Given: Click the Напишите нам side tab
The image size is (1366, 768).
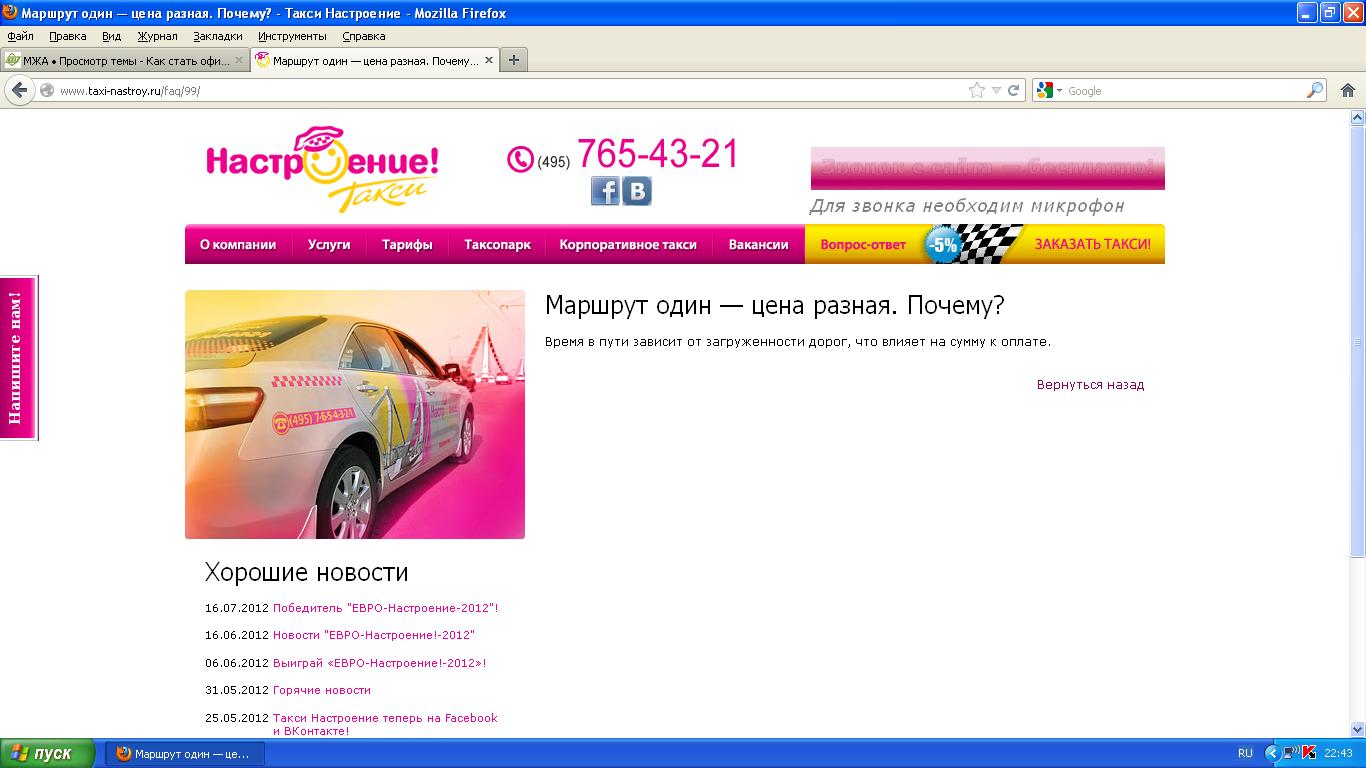Looking at the screenshot, I should click(x=17, y=357).
